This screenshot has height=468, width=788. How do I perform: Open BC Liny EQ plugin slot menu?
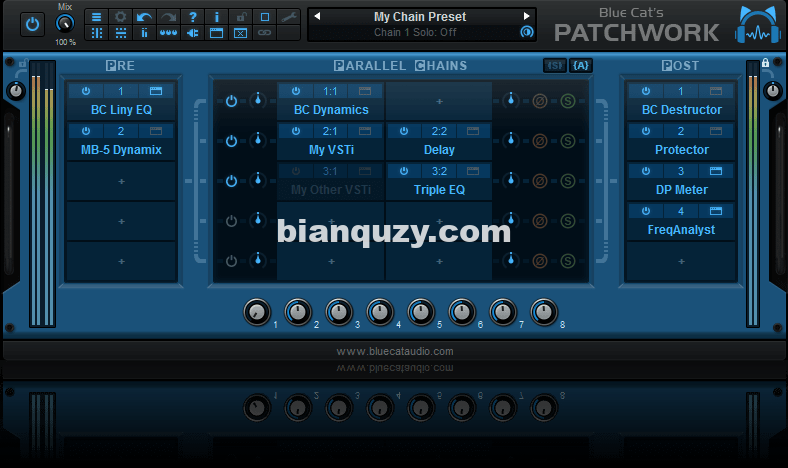click(x=121, y=110)
